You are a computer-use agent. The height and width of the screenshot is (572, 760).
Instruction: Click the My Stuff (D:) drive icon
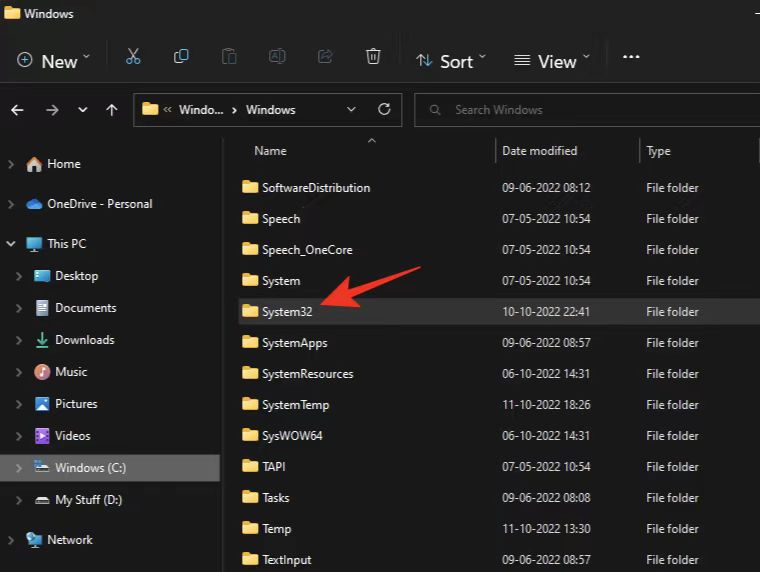click(42, 500)
